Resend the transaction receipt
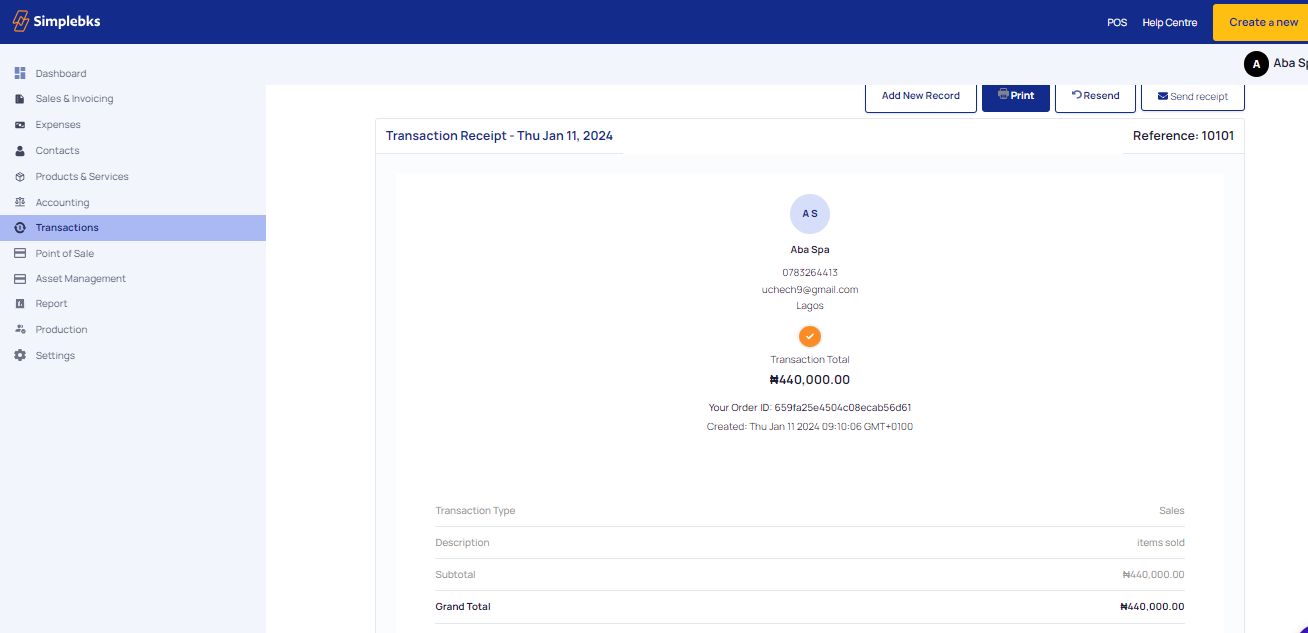 (1095, 96)
